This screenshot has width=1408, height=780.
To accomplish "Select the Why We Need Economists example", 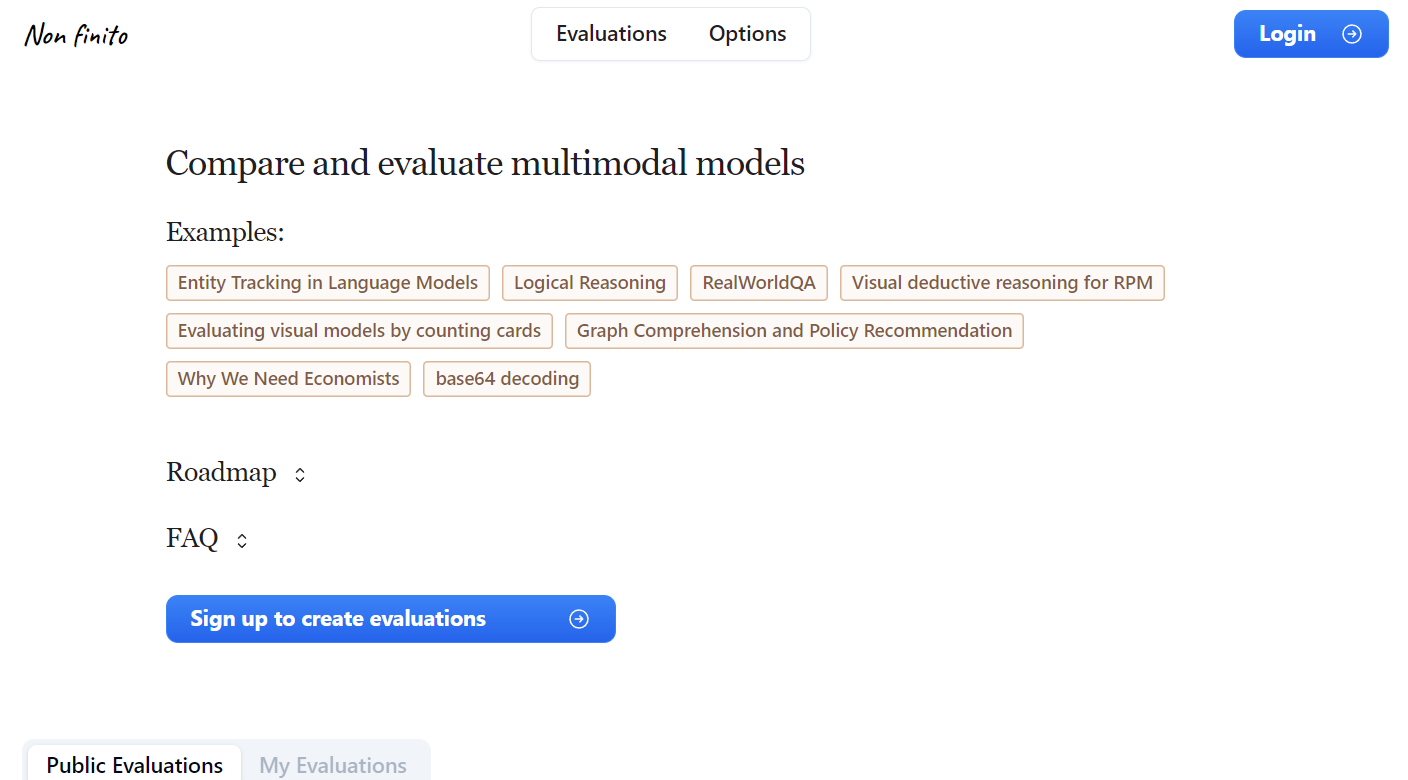I will tap(288, 379).
